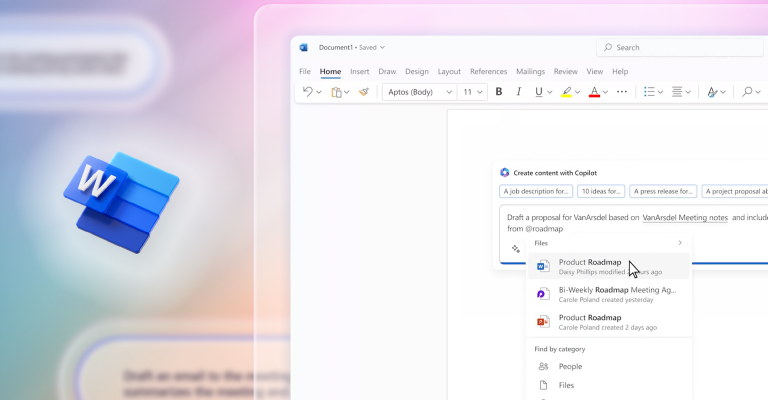Toggle Italic formatting
The image size is (768, 400).
tap(519, 92)
